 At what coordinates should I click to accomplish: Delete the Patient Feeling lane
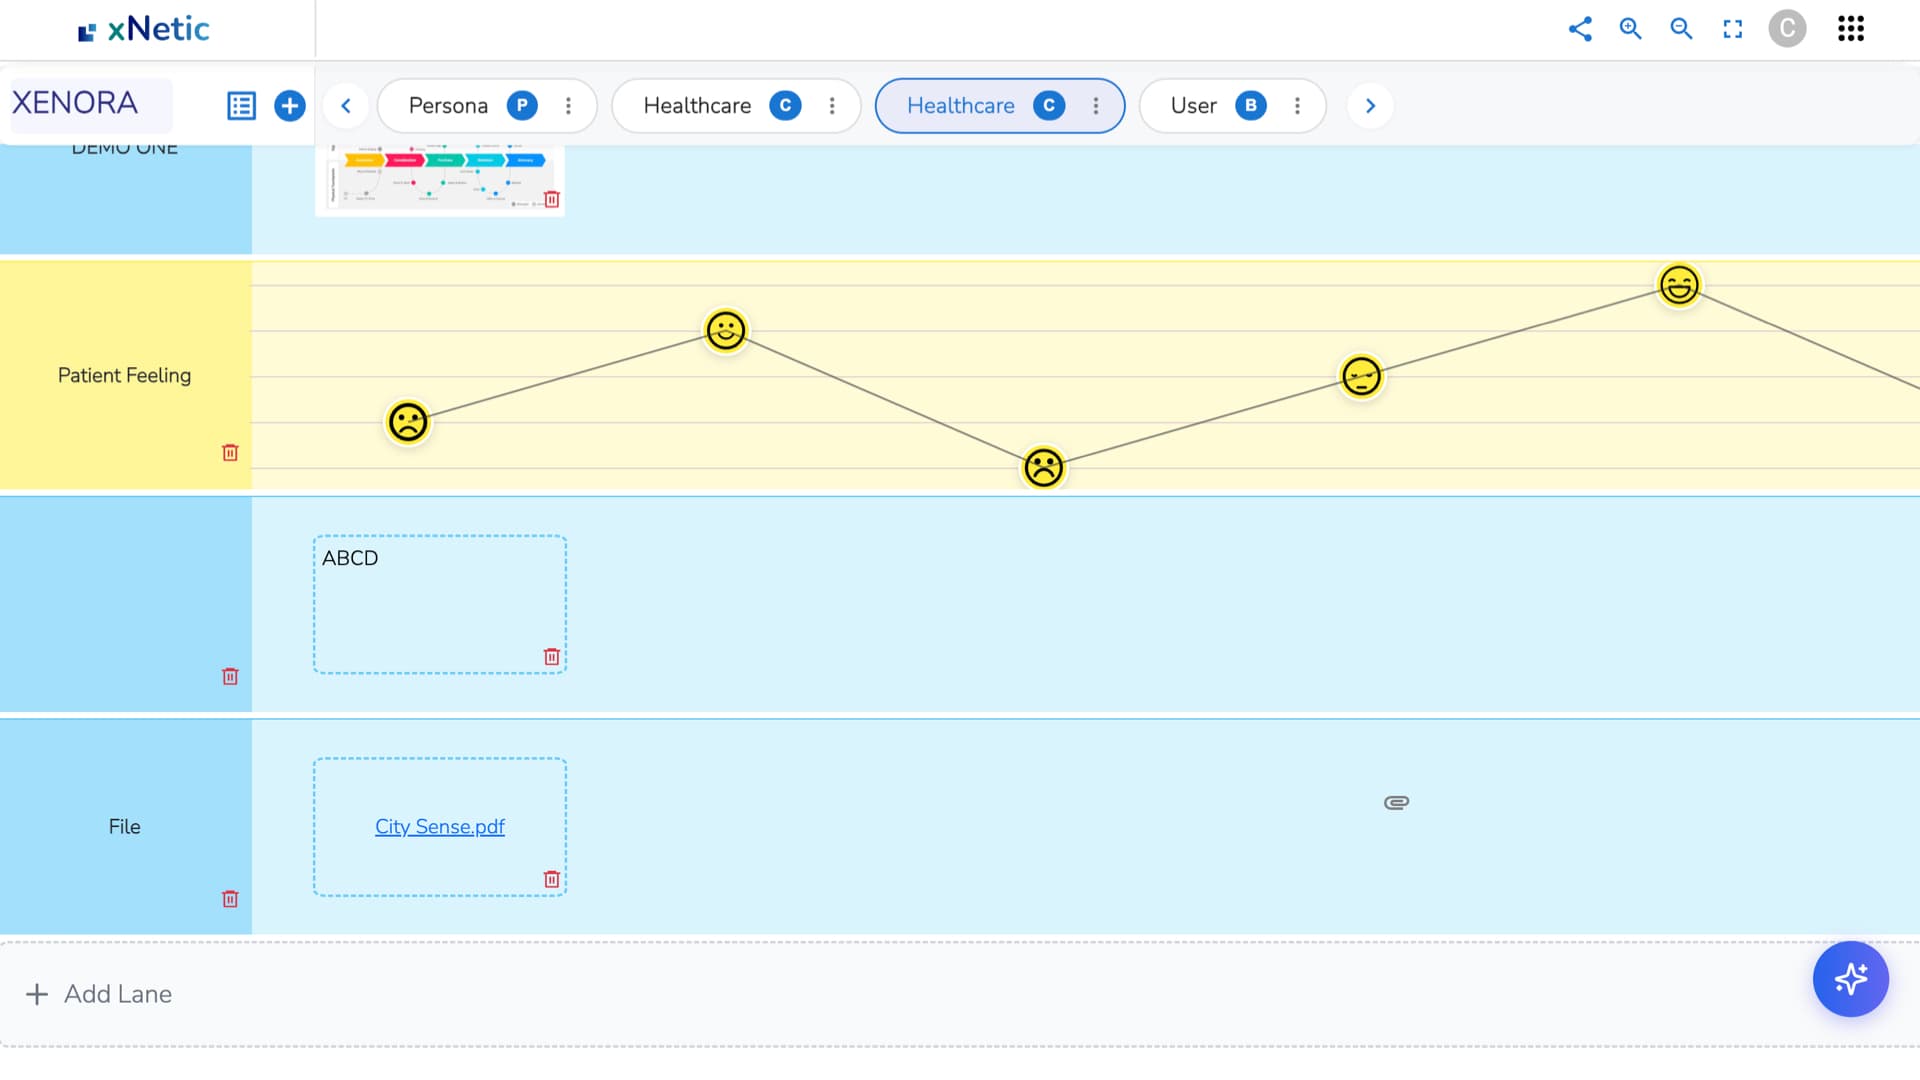(230, 453)
